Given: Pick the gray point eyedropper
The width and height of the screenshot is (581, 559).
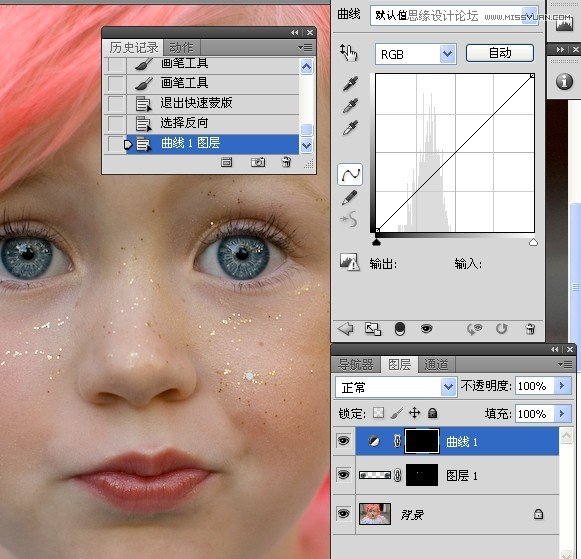Looking at the screenshot, I should (x=350, y=106).
